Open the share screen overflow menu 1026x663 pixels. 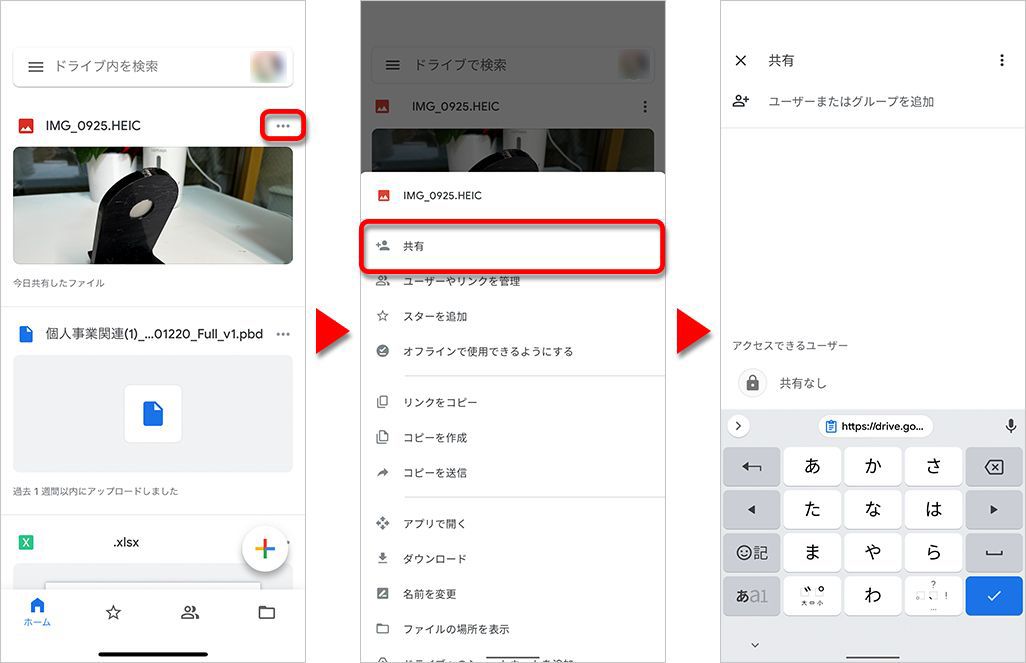pos(1002,60)
